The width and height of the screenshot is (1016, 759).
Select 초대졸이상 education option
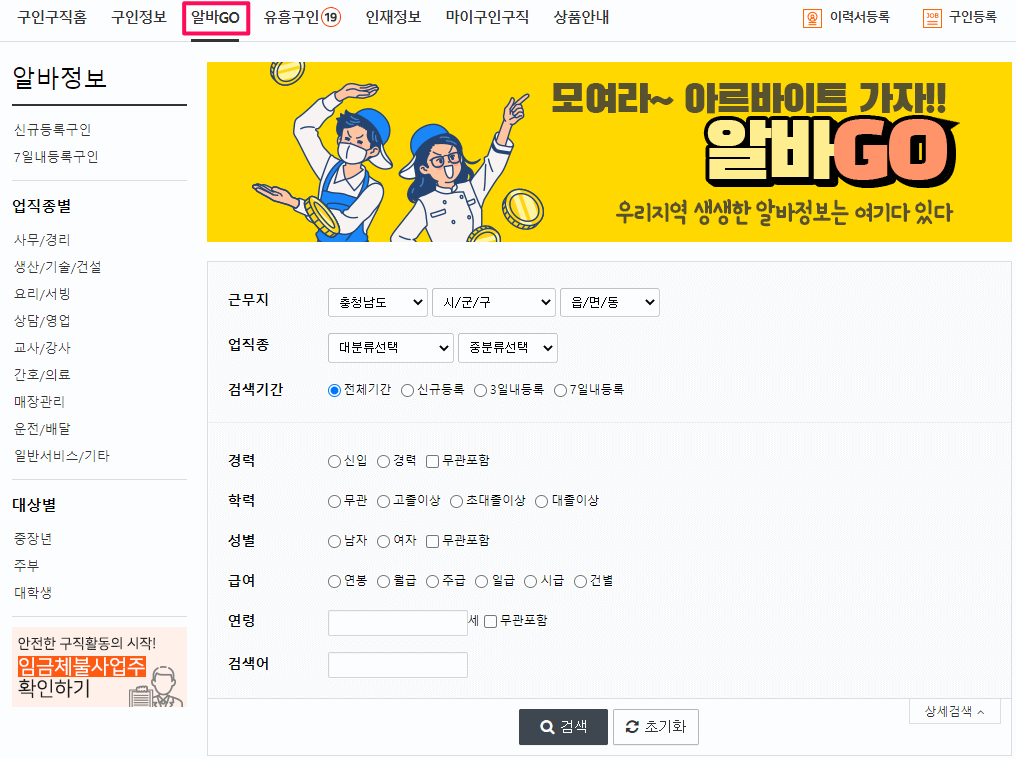(x=456, y=502)
